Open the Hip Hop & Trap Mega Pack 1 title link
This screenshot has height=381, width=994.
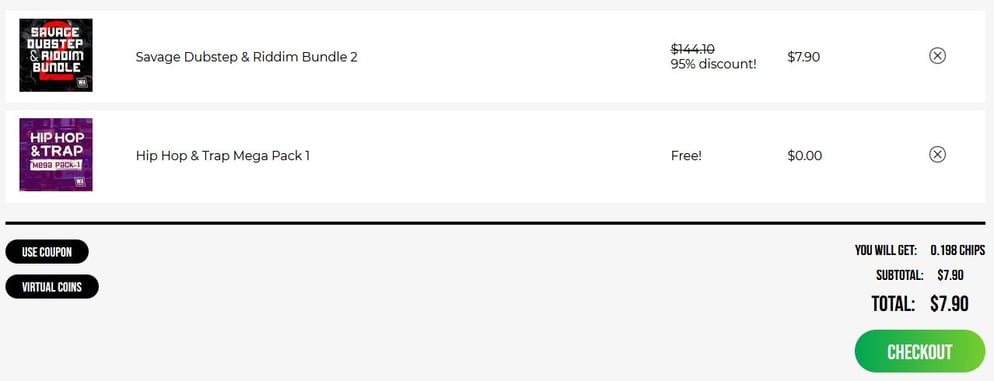point(223,155)
